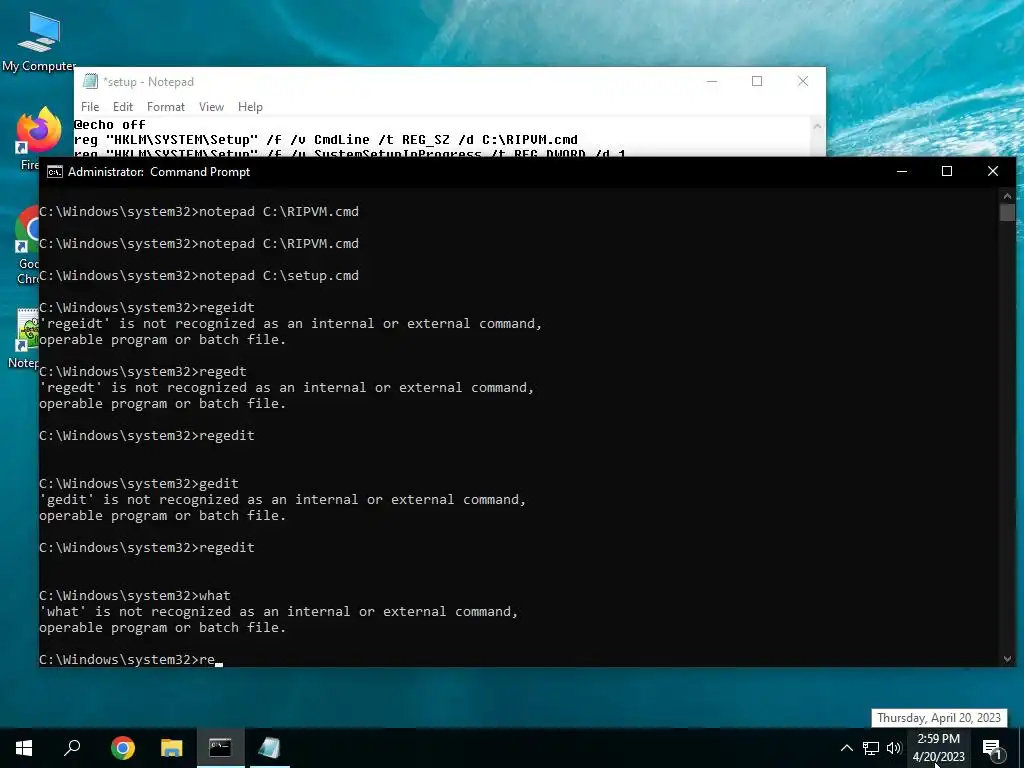Open the Help menu in Notepad
Viewport: 1024px width, 768px height.
pyautogui.click(x=250, y=106)
